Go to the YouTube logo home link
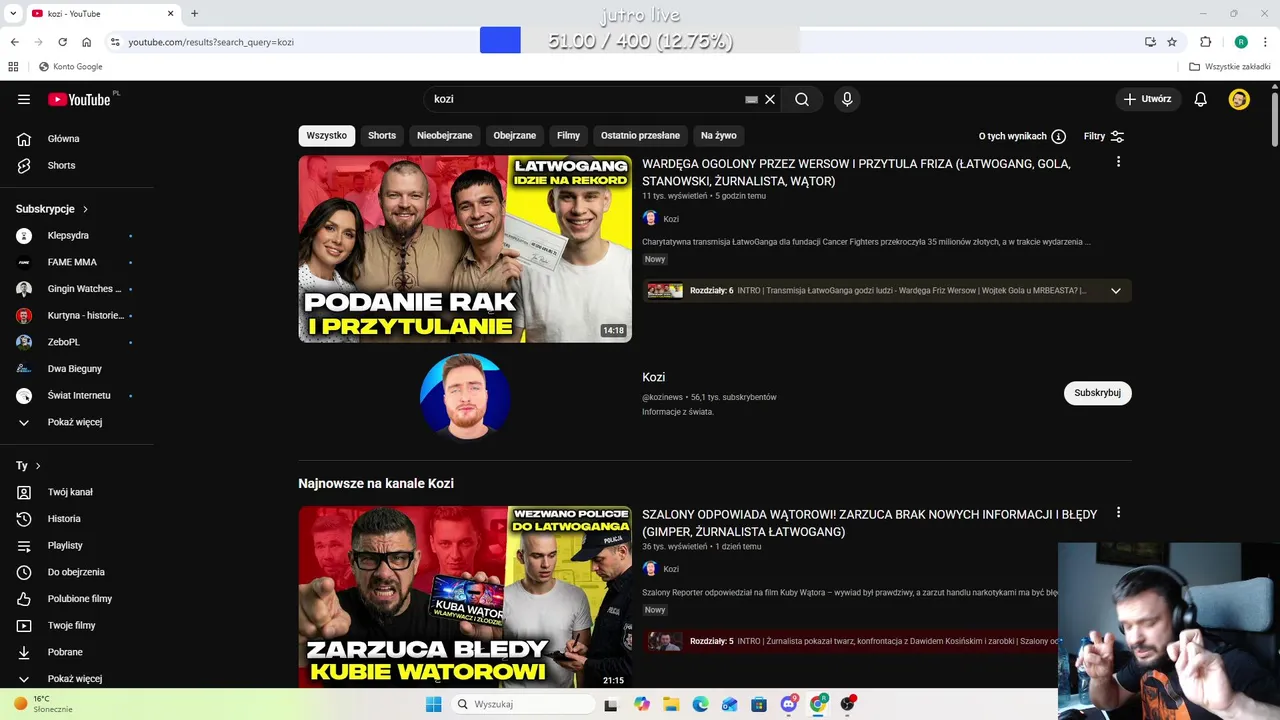 [x=80, y=99]
